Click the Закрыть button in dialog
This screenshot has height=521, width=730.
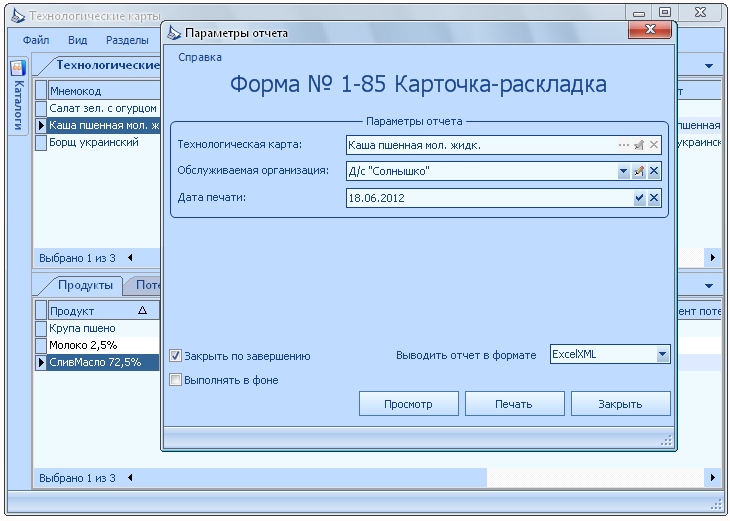[x=620, y=404]
